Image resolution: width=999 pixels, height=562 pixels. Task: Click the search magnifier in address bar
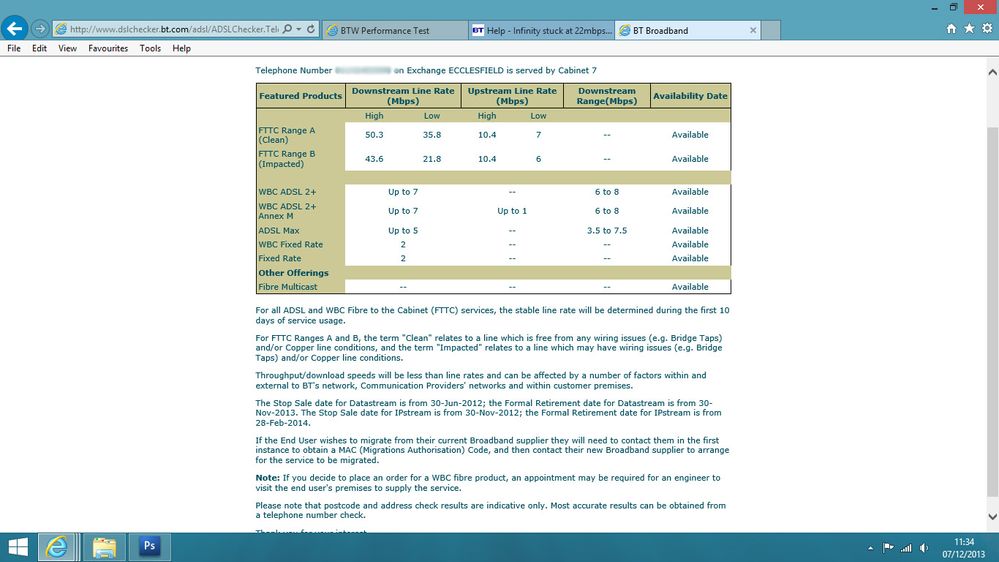(287, 29)
